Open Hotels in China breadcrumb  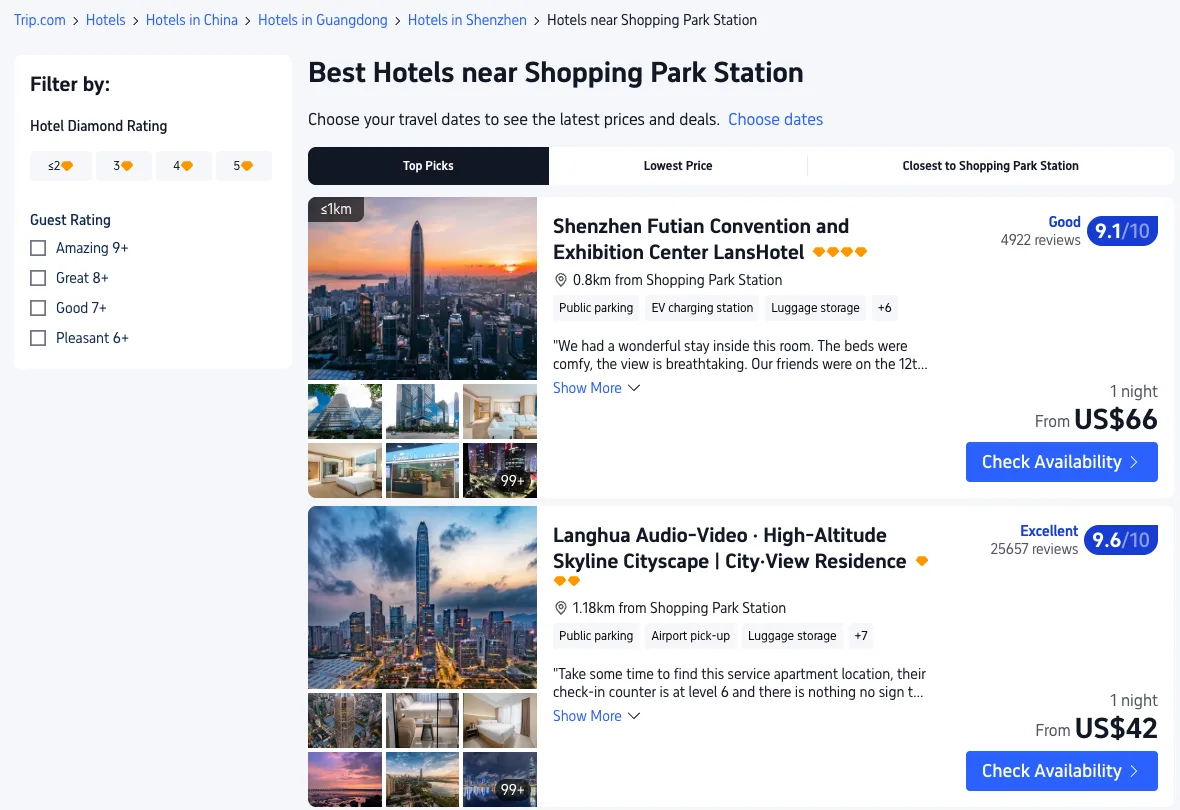click(x=192, y=20)
